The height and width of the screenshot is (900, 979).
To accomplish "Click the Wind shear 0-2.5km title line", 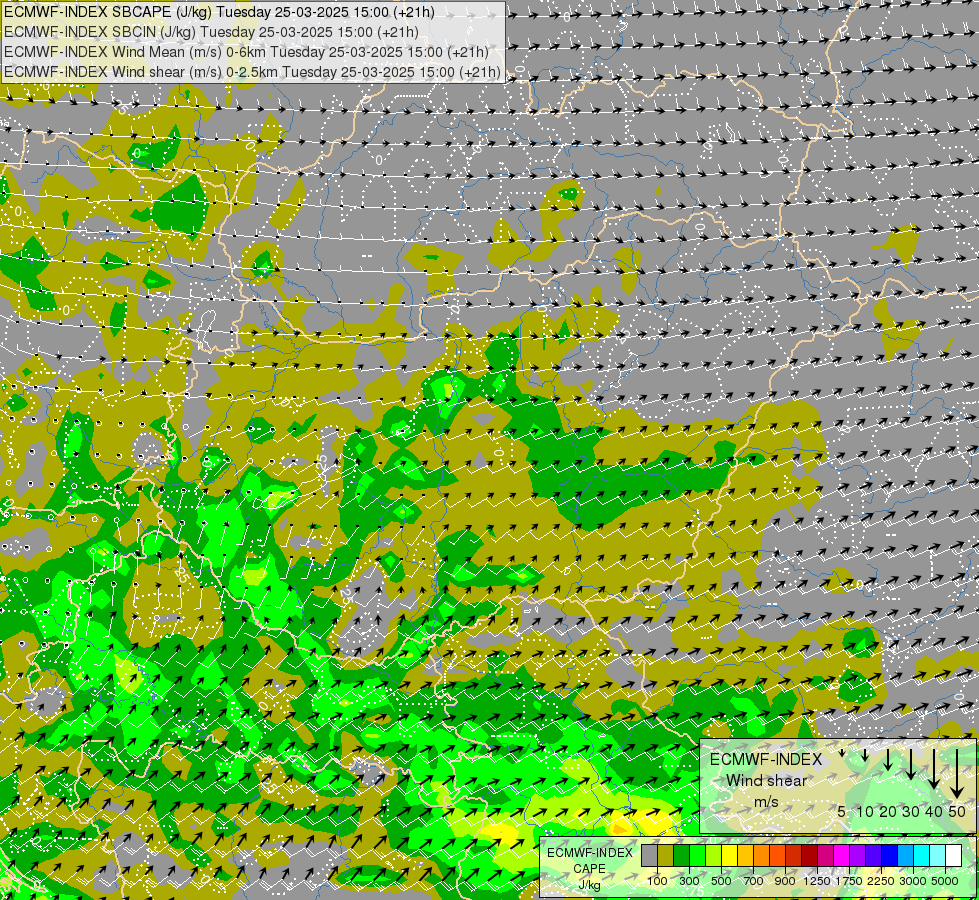I will pos(252,72).
